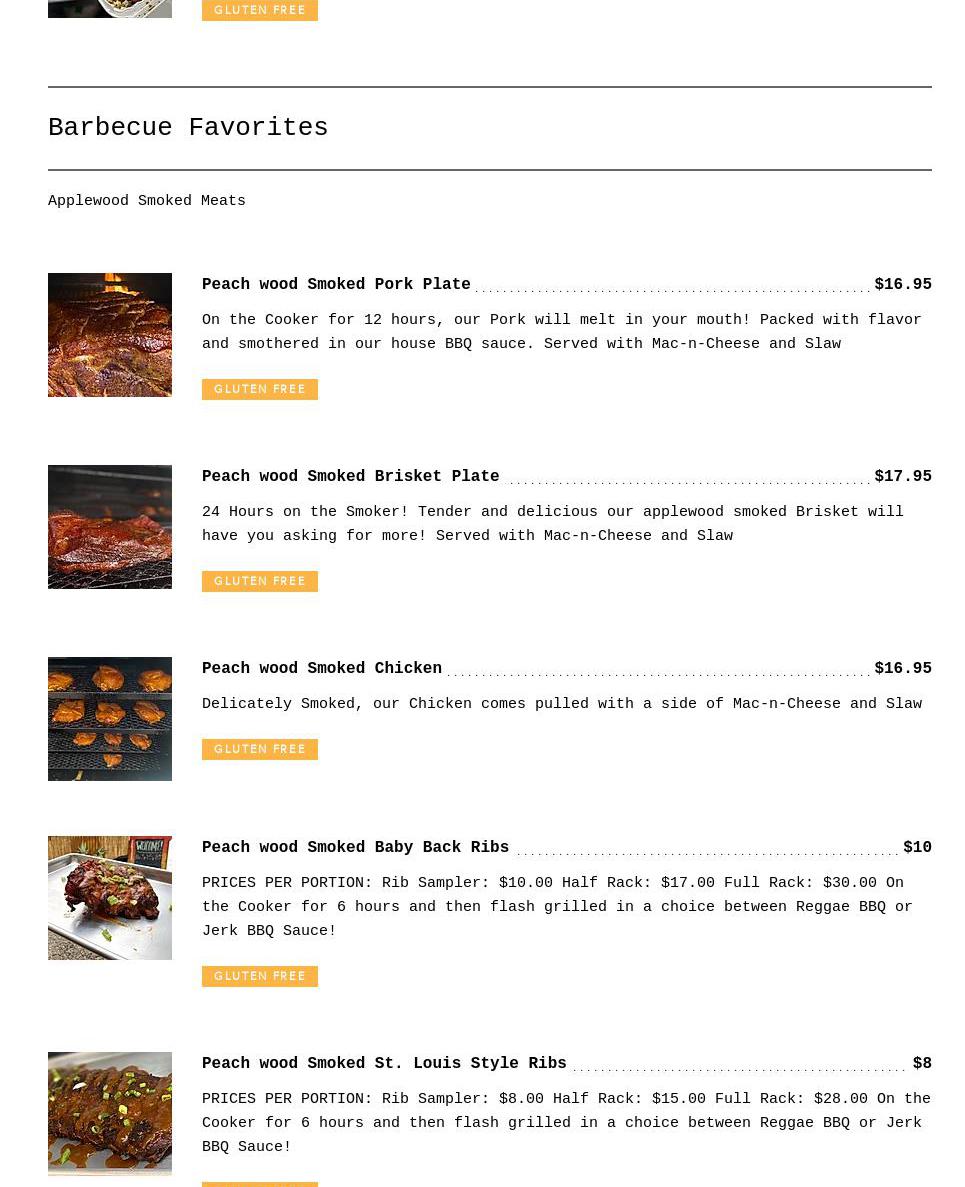Open the Baby Back Ribs photo

[110, 898]
